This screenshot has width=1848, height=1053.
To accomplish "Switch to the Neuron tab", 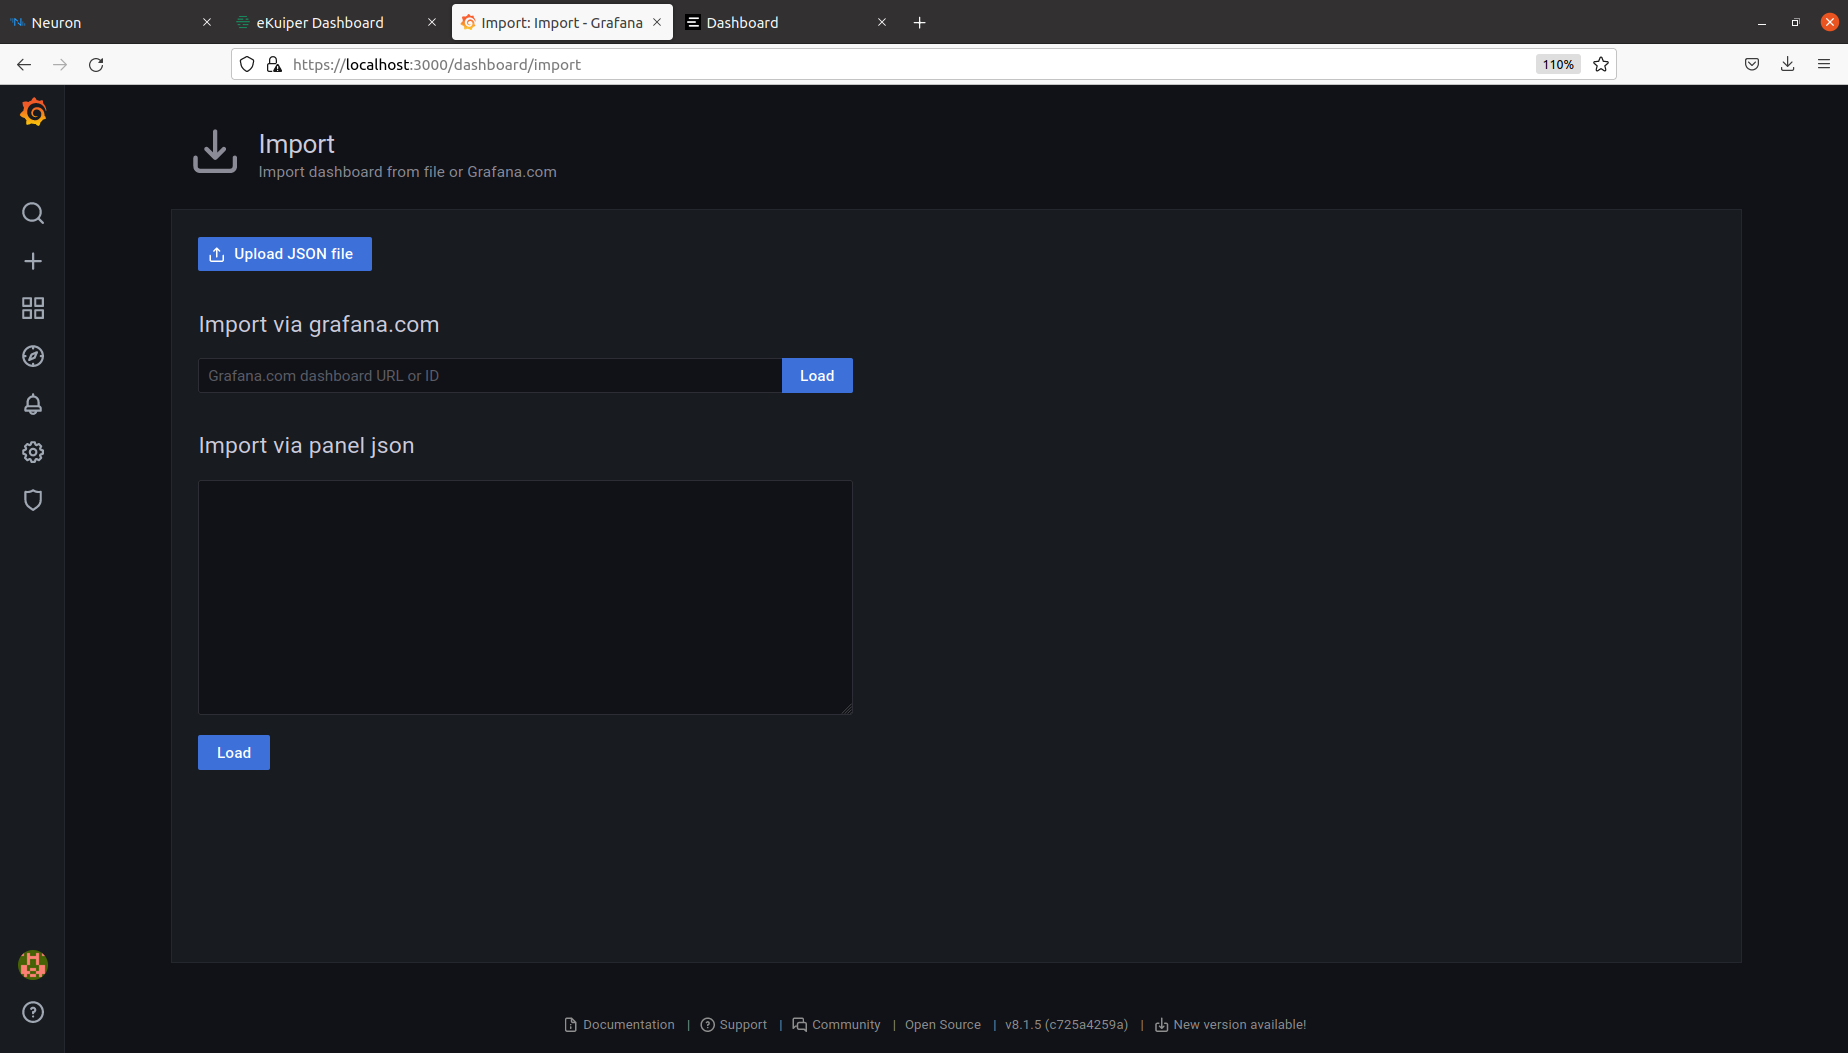I will tap(111, 22).
